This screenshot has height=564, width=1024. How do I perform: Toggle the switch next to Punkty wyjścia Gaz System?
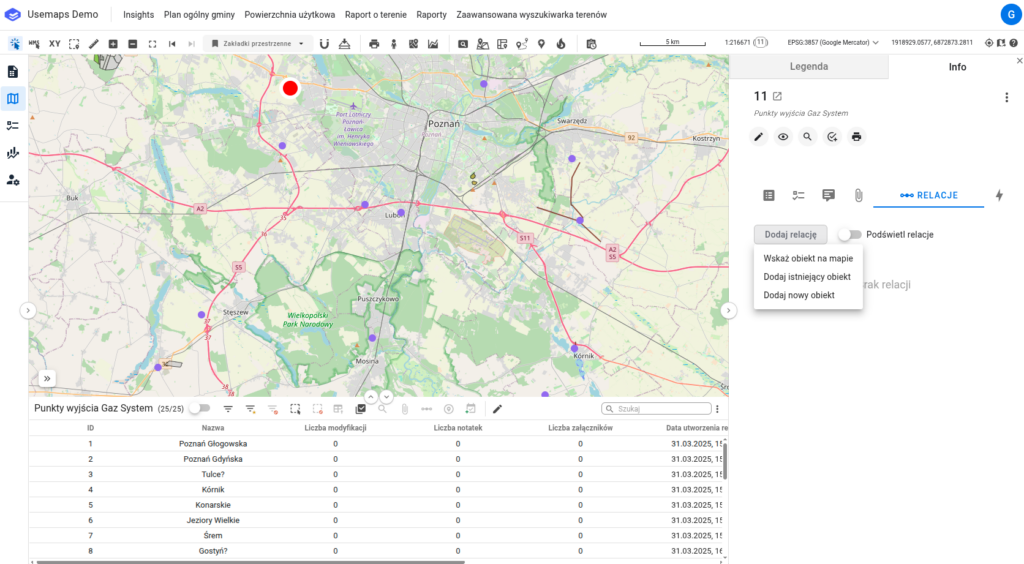click(x=200, y=409)
